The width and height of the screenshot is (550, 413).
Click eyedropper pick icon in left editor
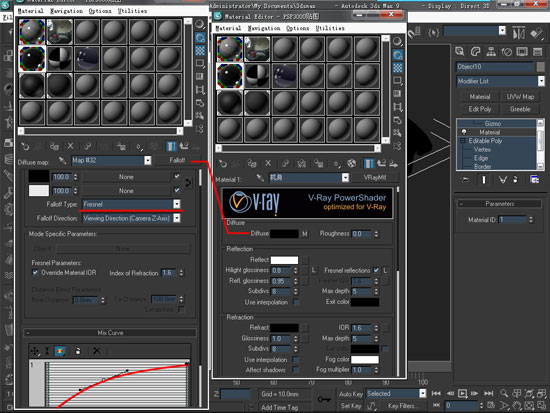point(62,161)
